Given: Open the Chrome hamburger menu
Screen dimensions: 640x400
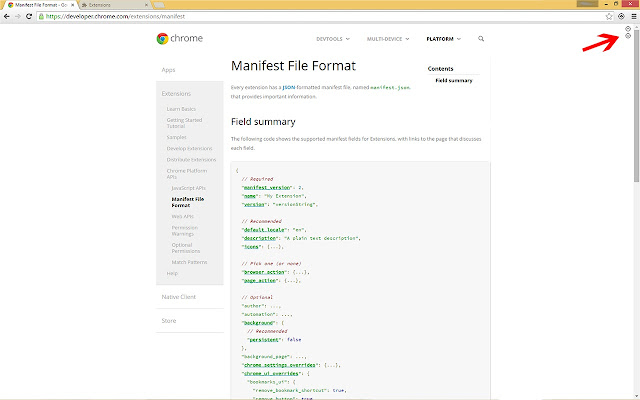Looking at the screenshot, I should click(x=634, y=16).
